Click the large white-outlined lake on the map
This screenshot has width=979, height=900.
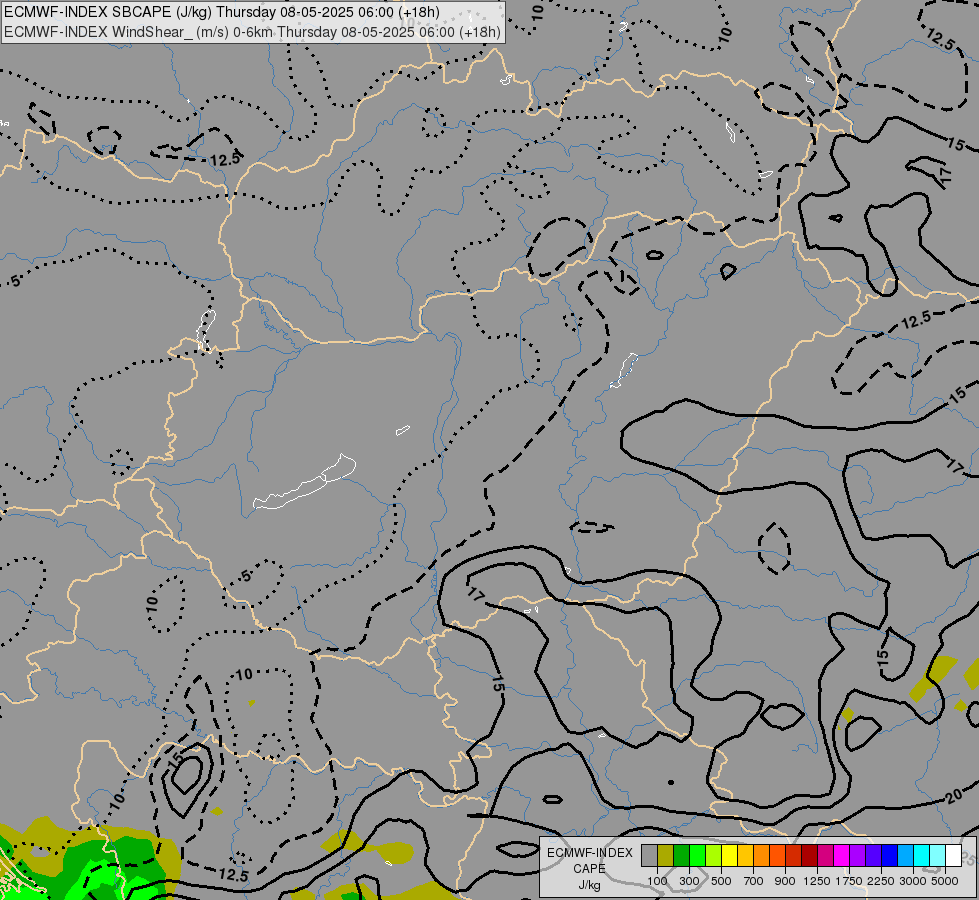click(x=305, y=483)
